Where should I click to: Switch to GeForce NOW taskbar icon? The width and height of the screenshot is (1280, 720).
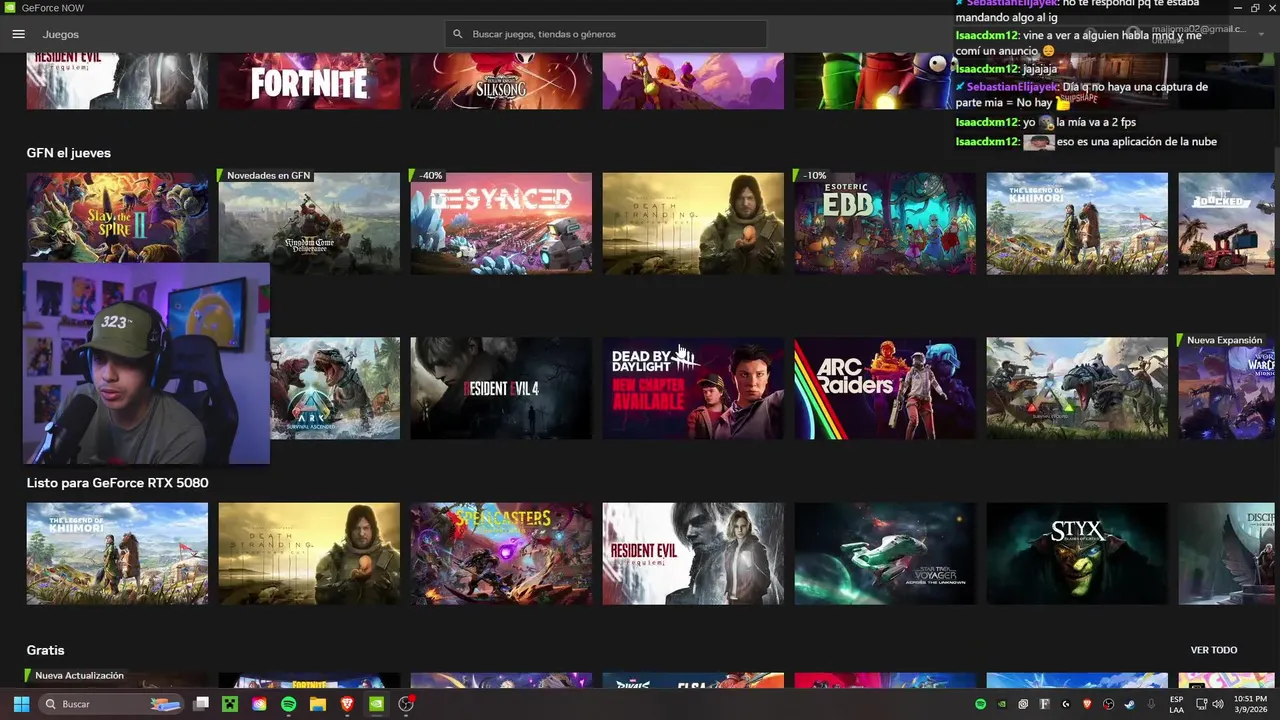point(376,704)
